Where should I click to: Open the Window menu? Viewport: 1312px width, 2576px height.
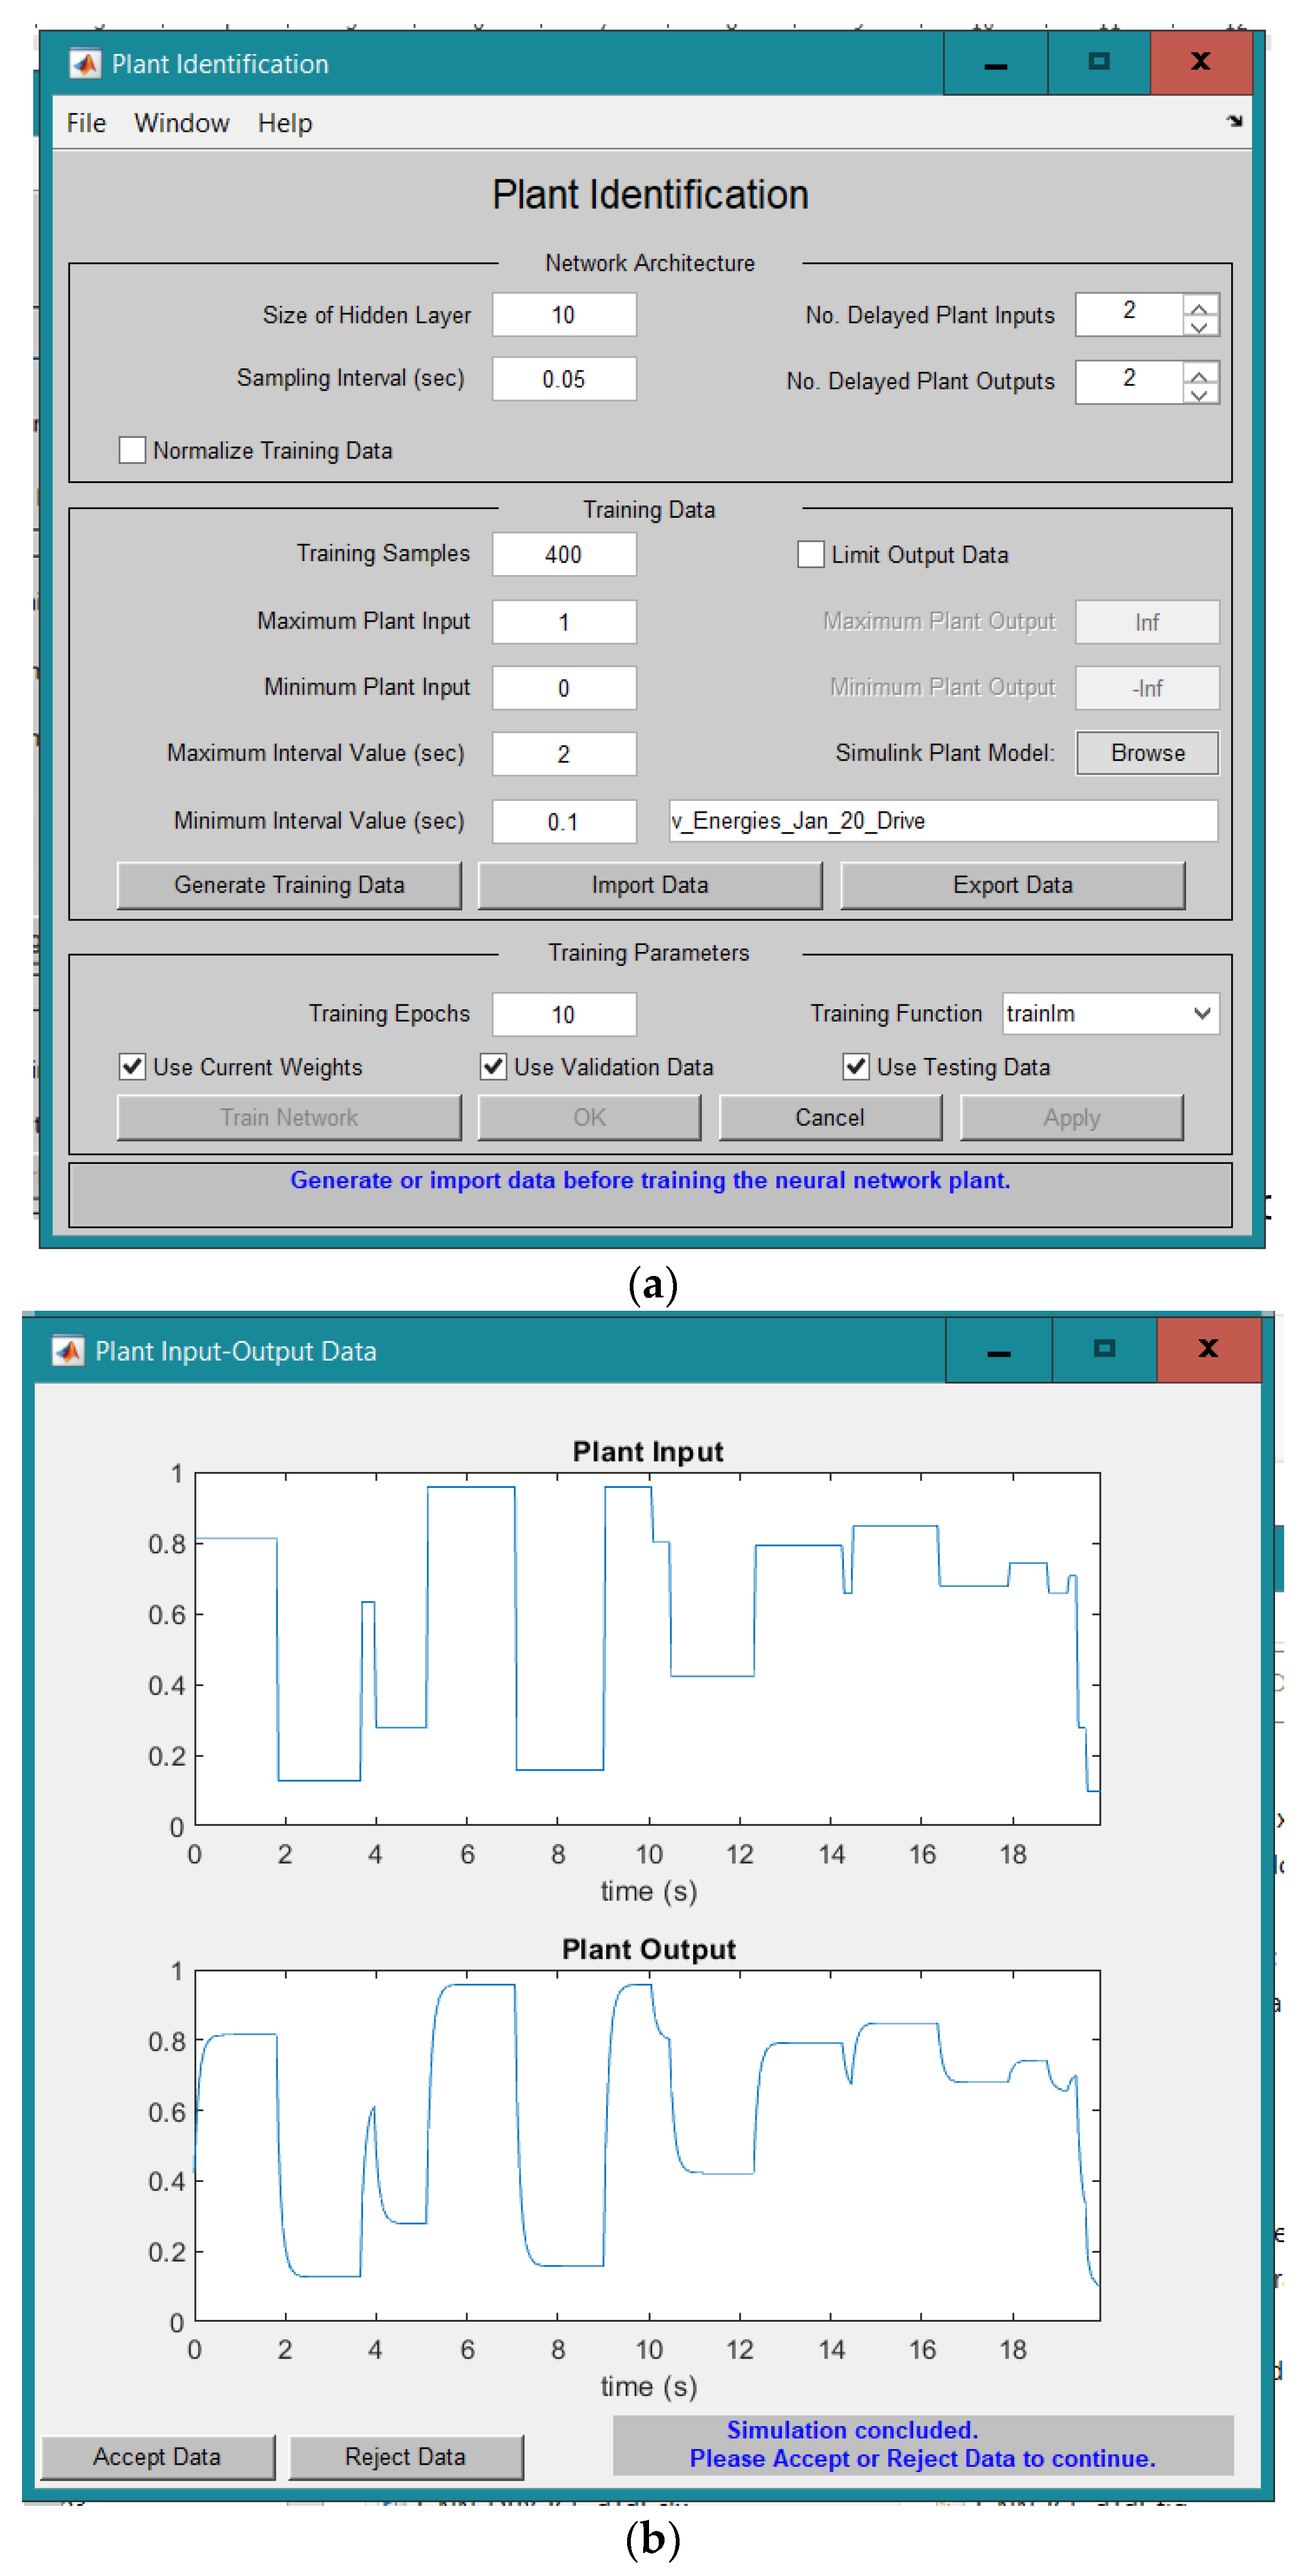tap(181, 123)
